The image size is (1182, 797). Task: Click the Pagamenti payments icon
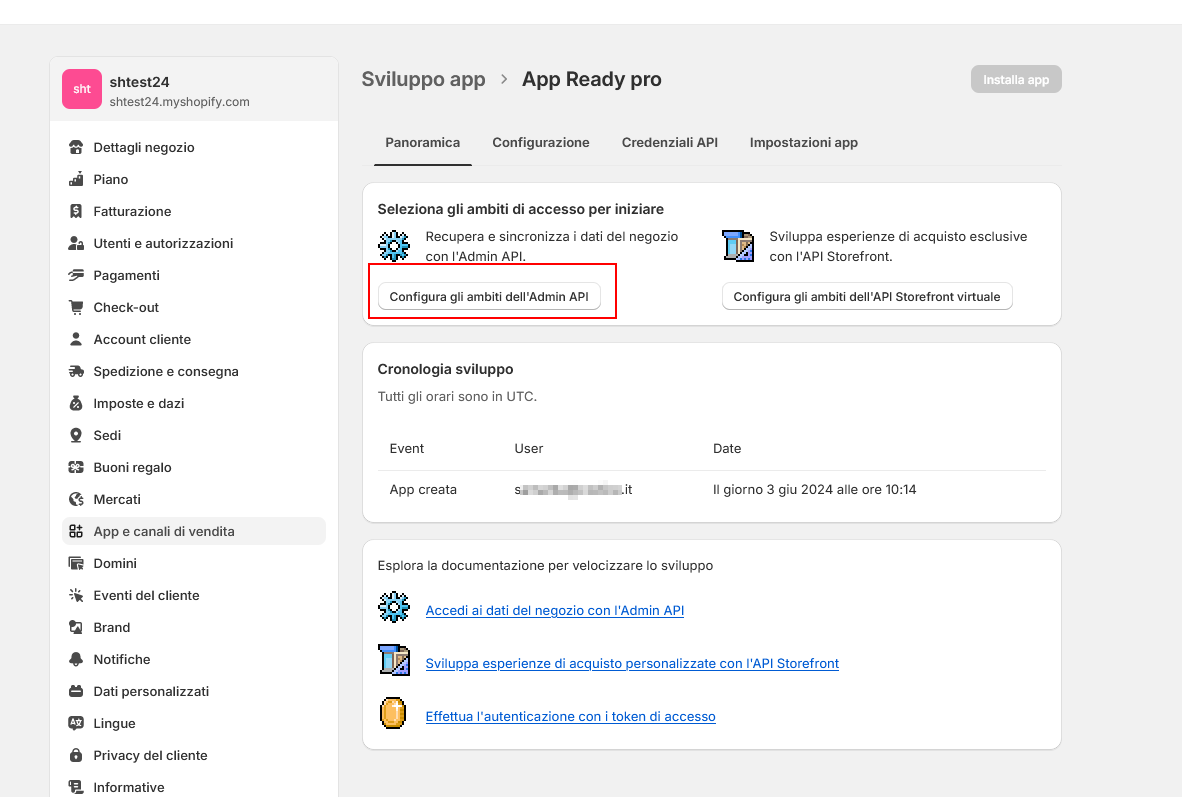[76, 275]
